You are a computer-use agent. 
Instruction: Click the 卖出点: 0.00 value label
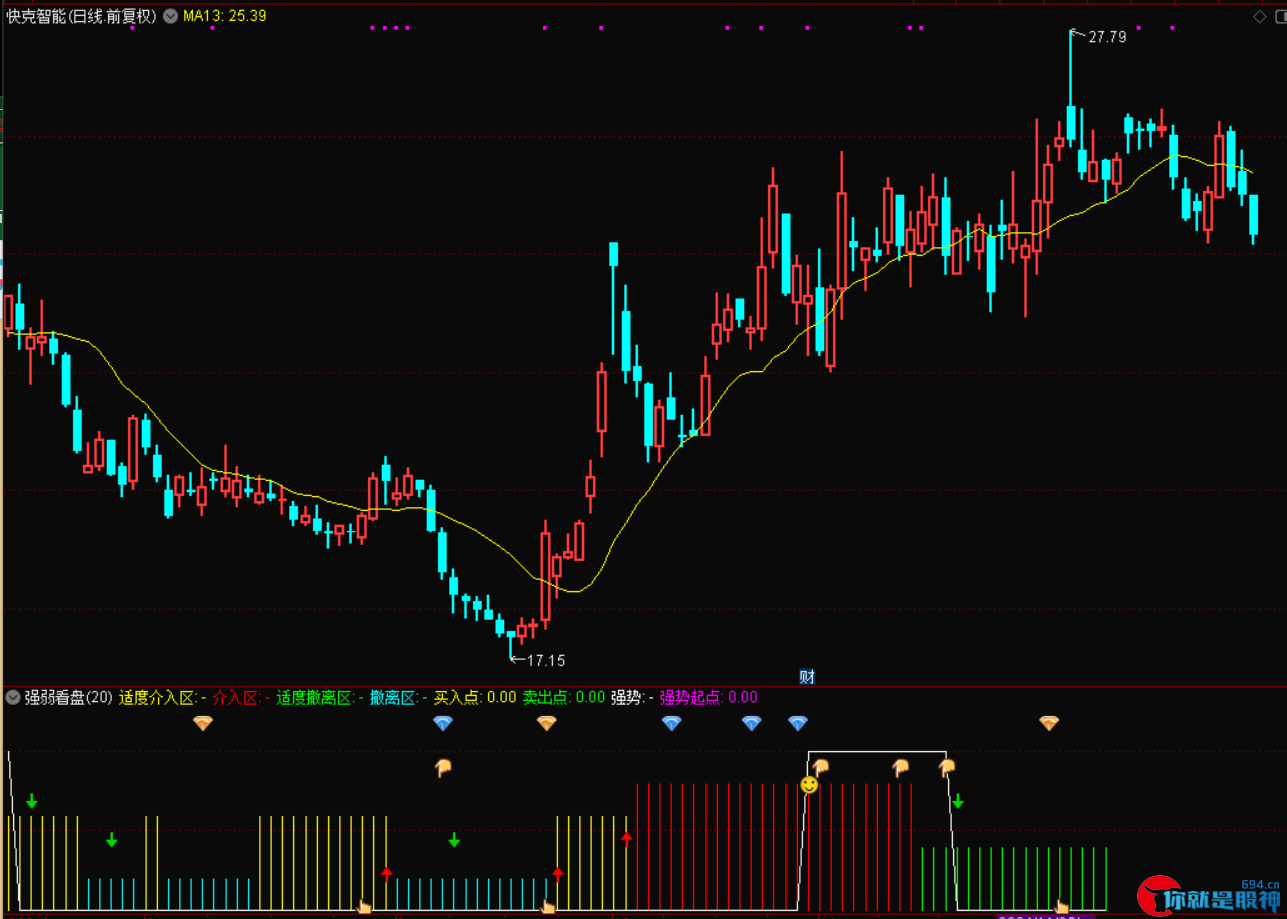pyautogui.click(x=564, y=697)
